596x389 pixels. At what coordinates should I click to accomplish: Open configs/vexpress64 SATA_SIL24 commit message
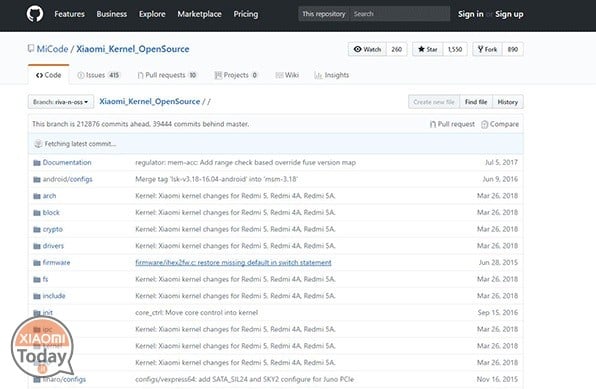point(244,379)
